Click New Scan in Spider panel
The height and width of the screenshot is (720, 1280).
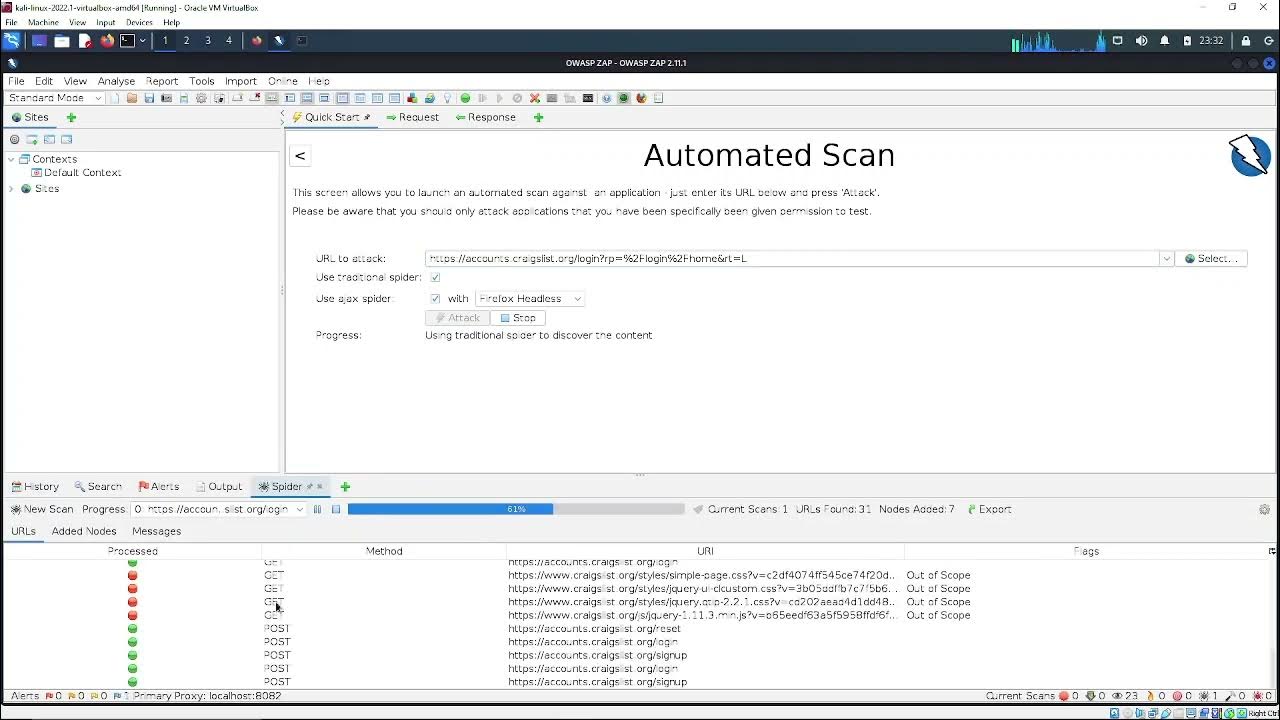(42, 509)
